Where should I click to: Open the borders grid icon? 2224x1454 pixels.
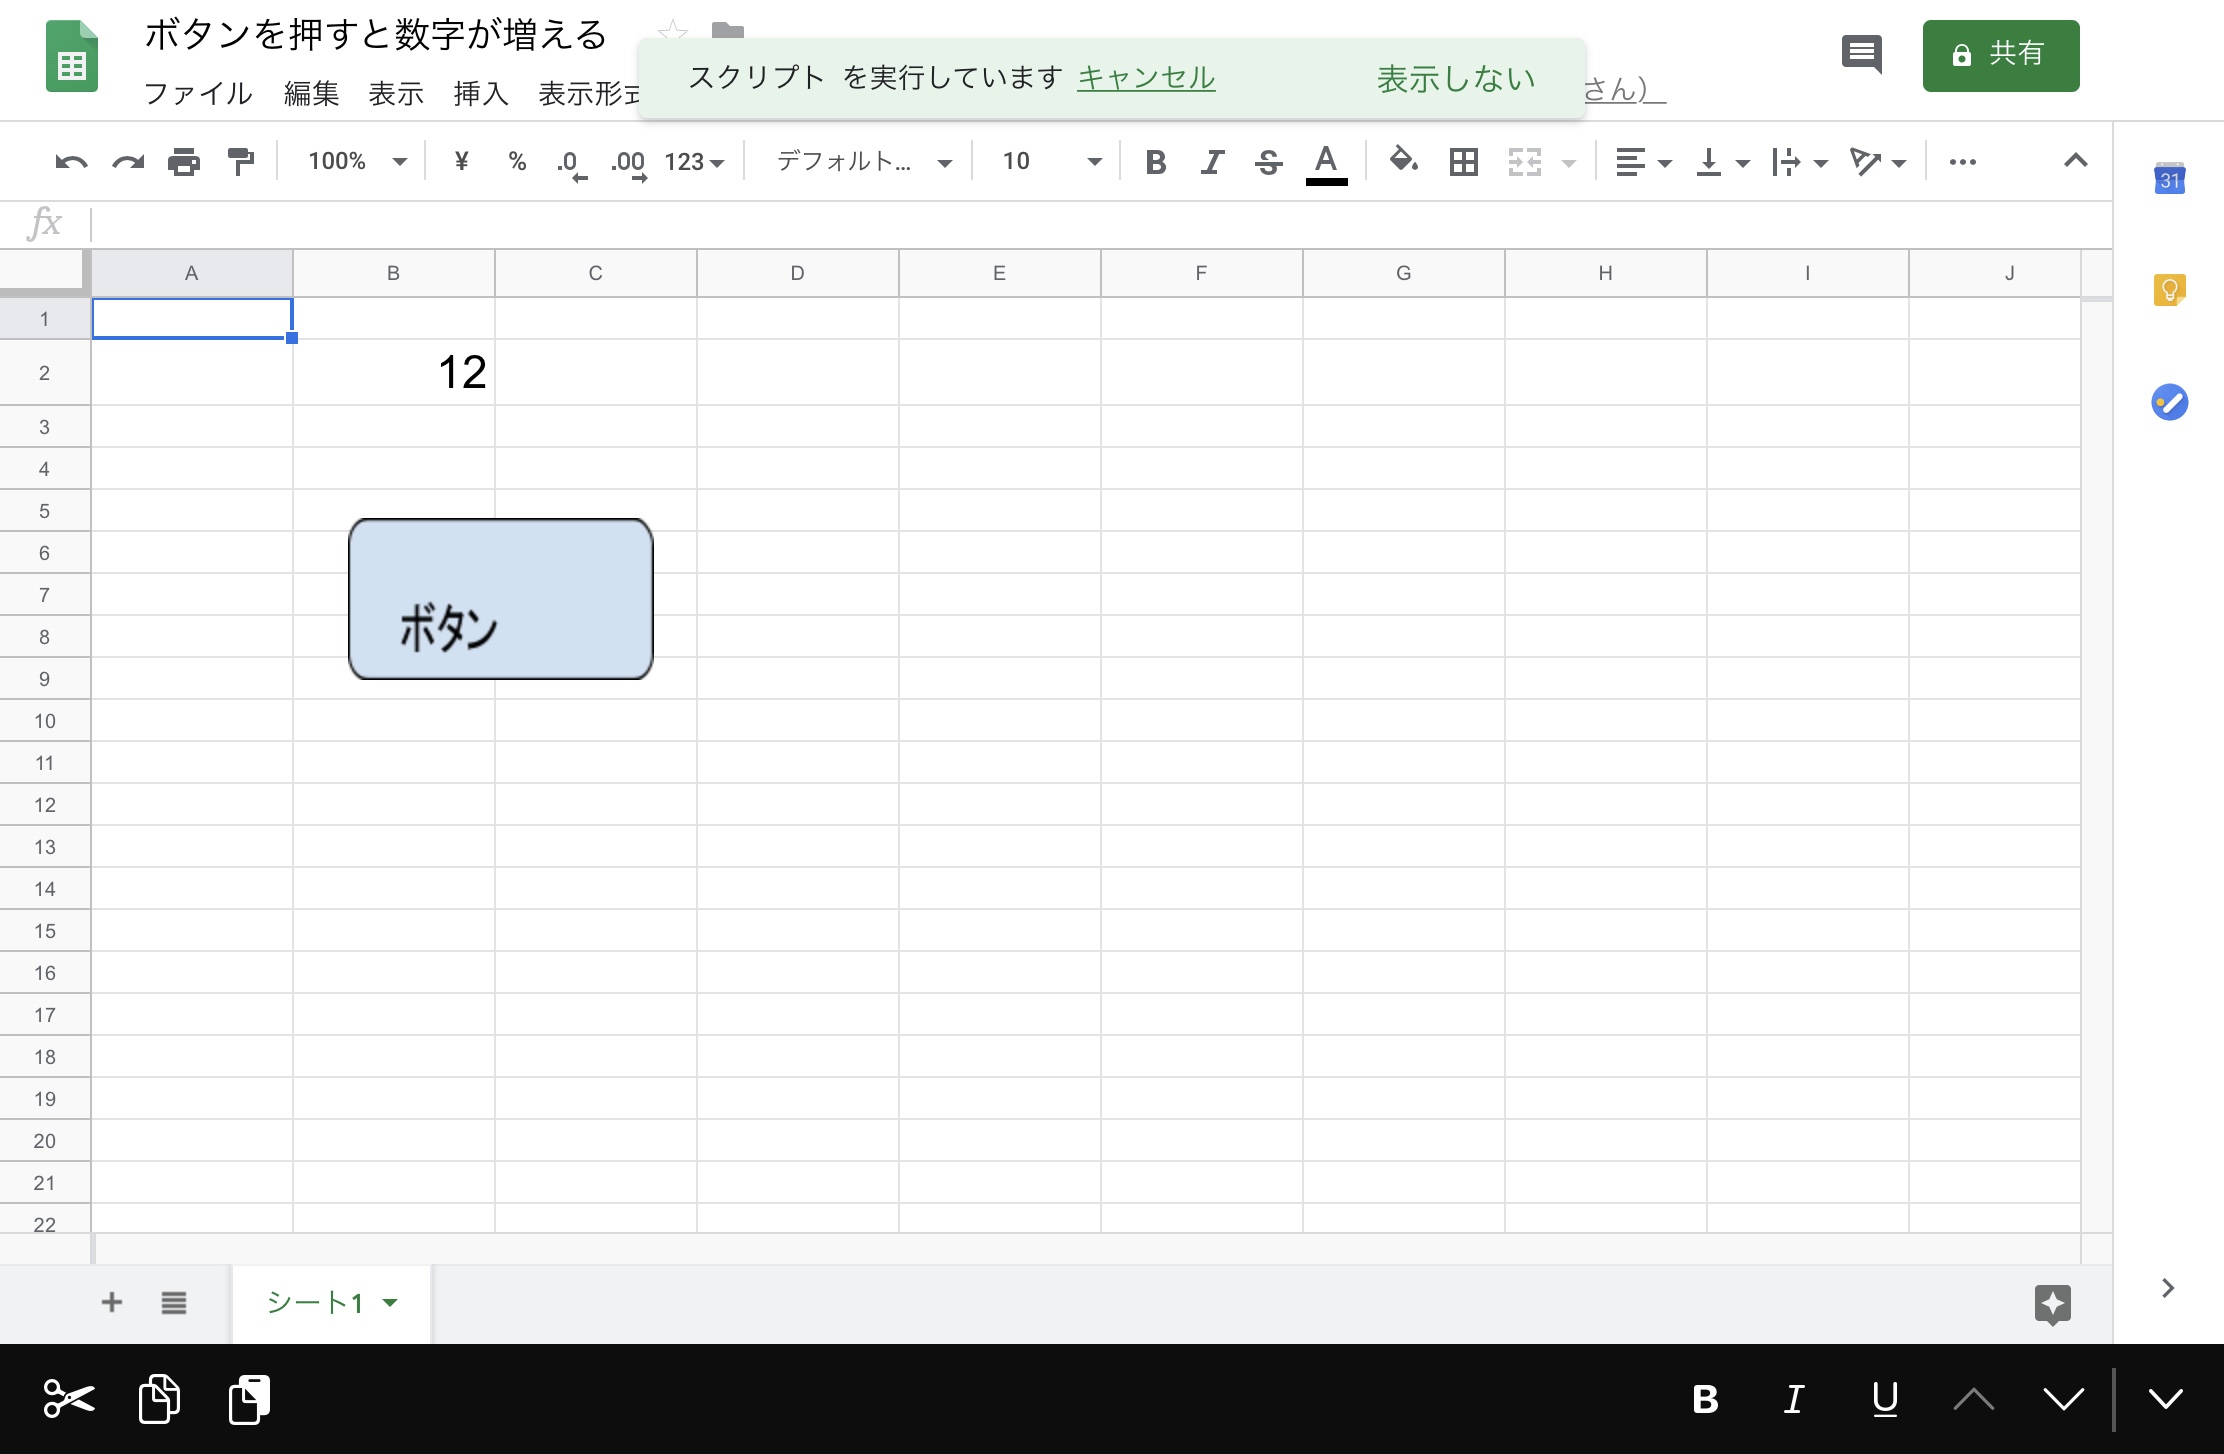pyautogui.click(x=1463, y=162)
